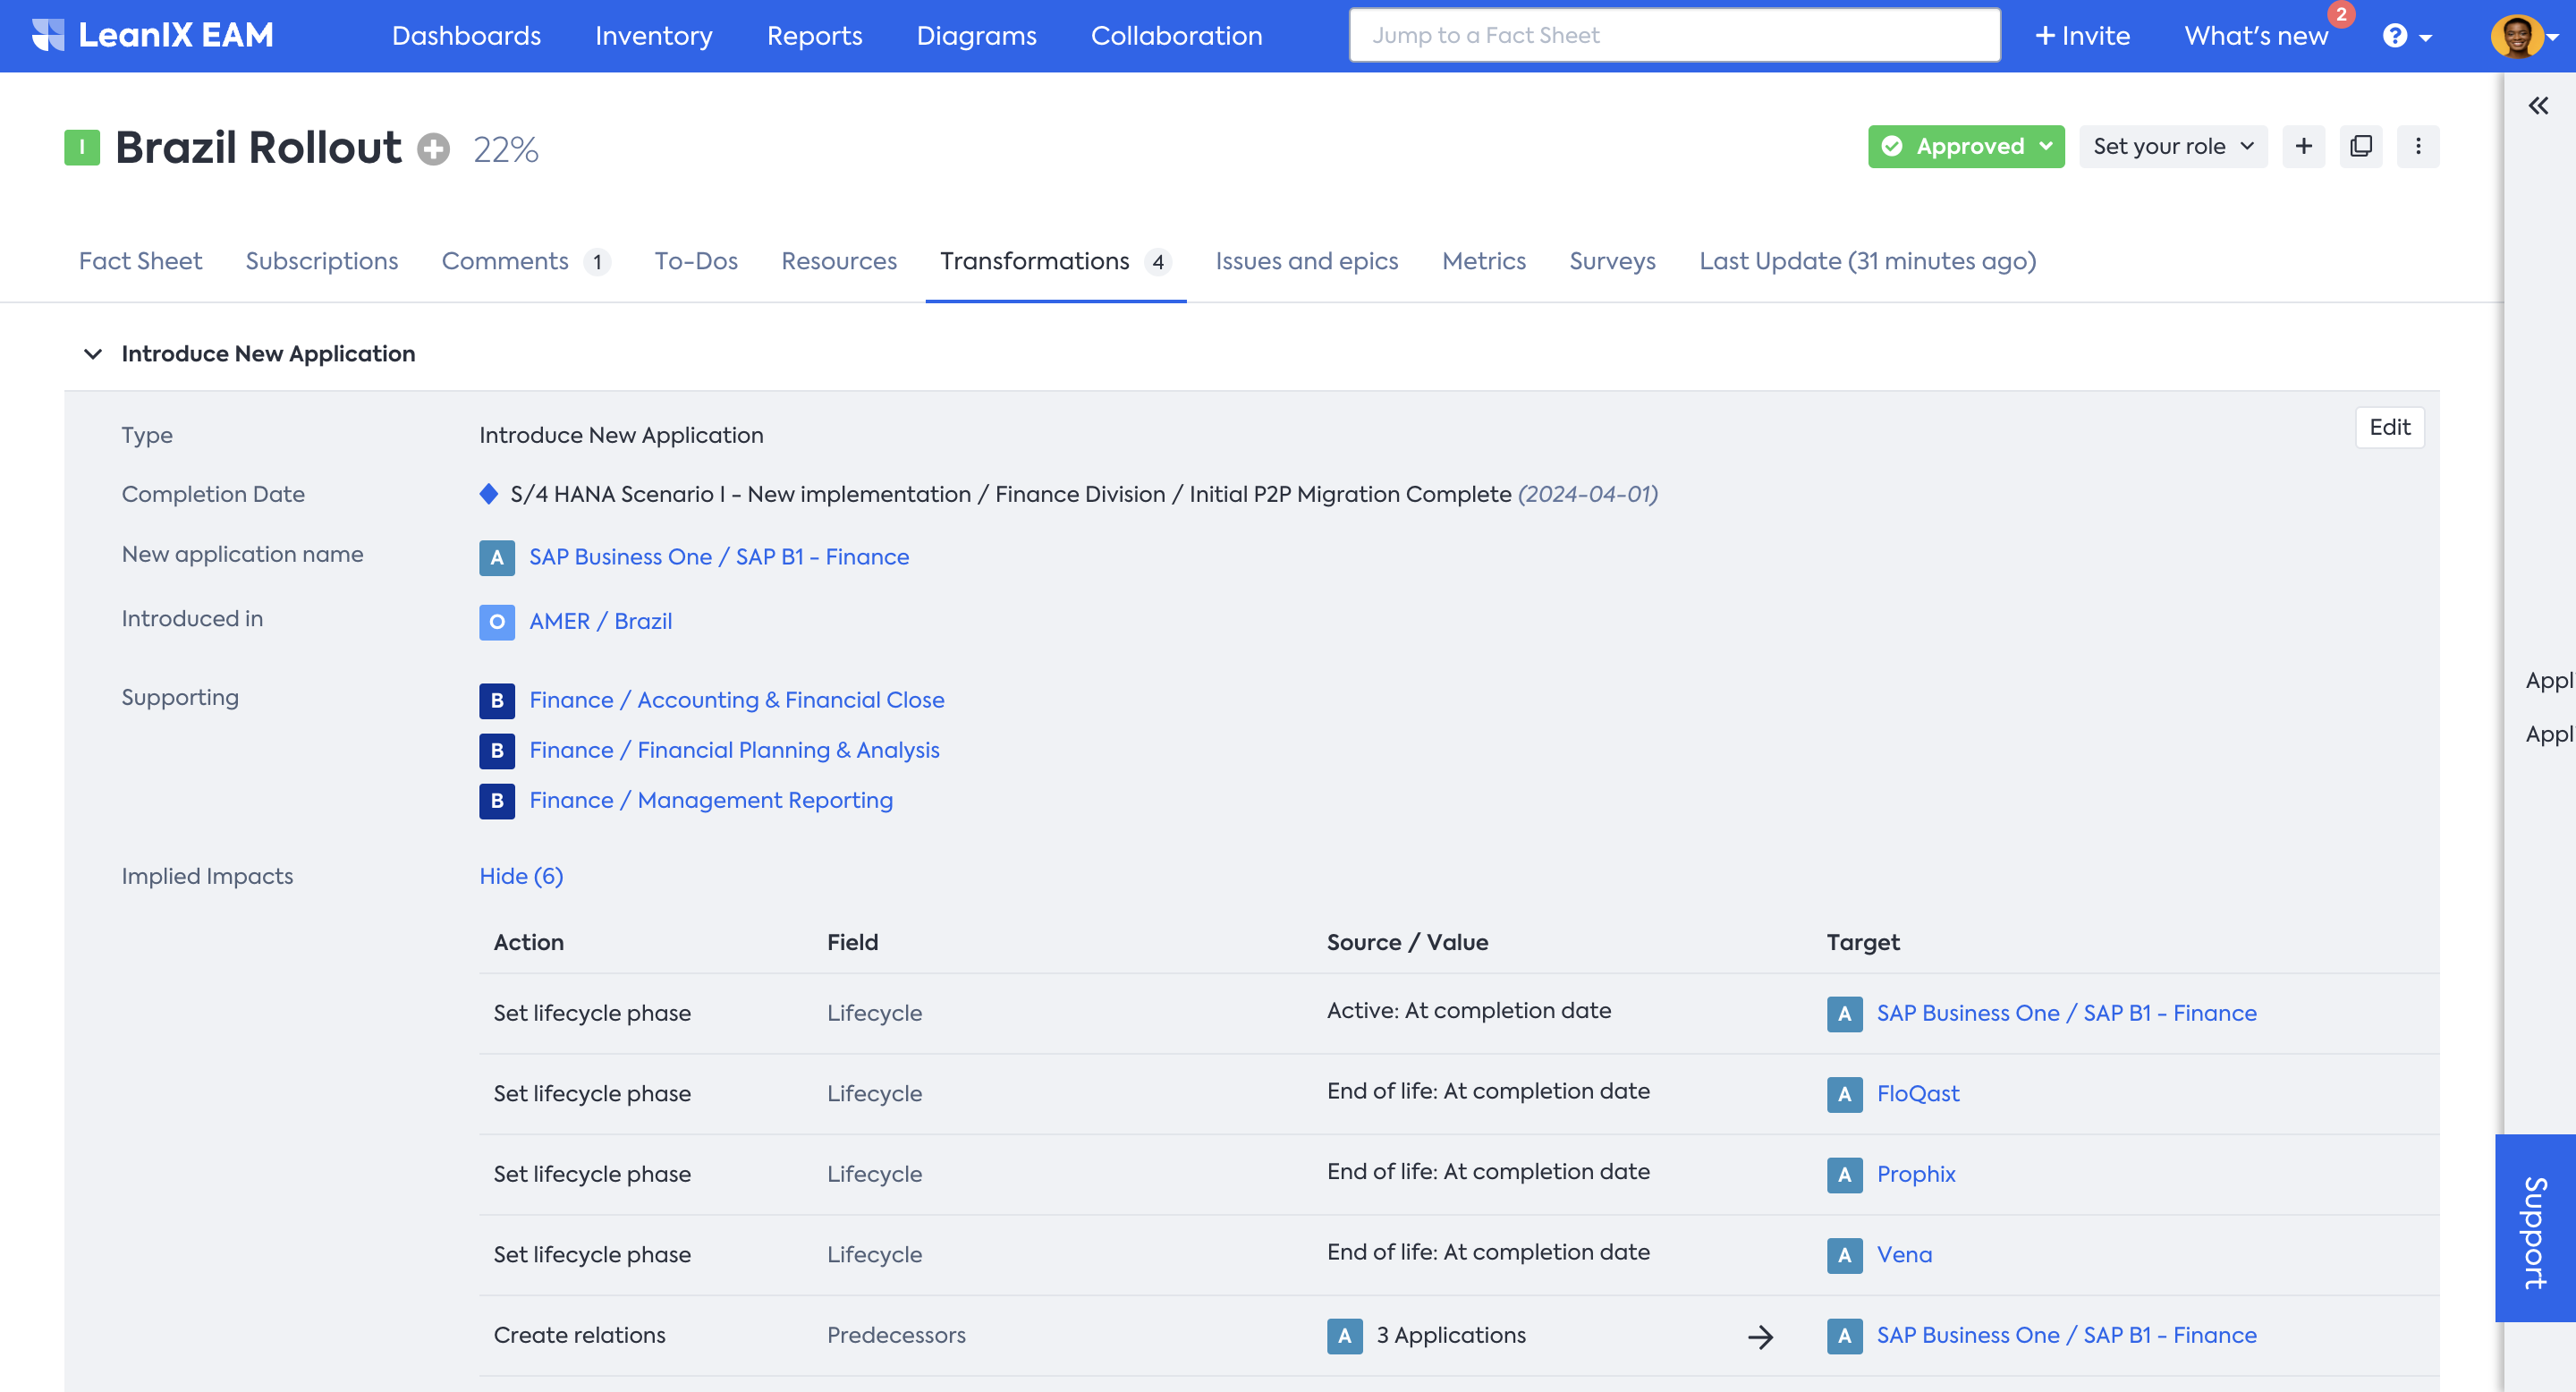The image size is (2576, 1392).
Task: Open the Dashboards menu
Action: tap(466, 36)
